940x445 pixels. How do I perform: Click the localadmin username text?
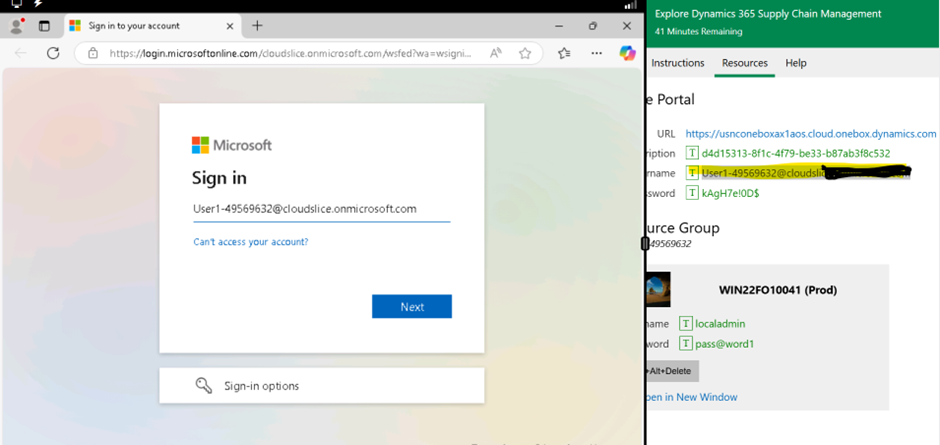720,324
